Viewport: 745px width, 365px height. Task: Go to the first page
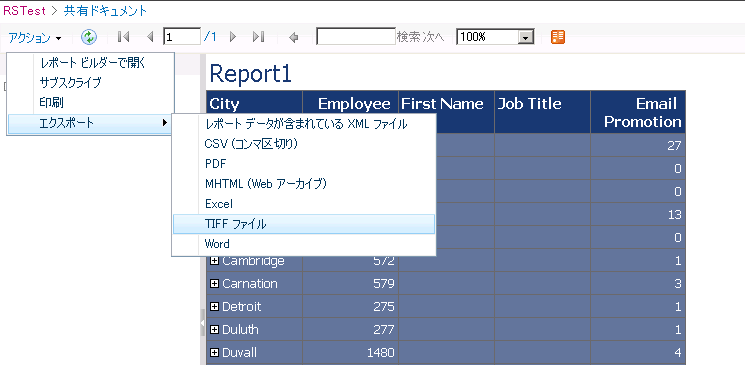[124, 37]
